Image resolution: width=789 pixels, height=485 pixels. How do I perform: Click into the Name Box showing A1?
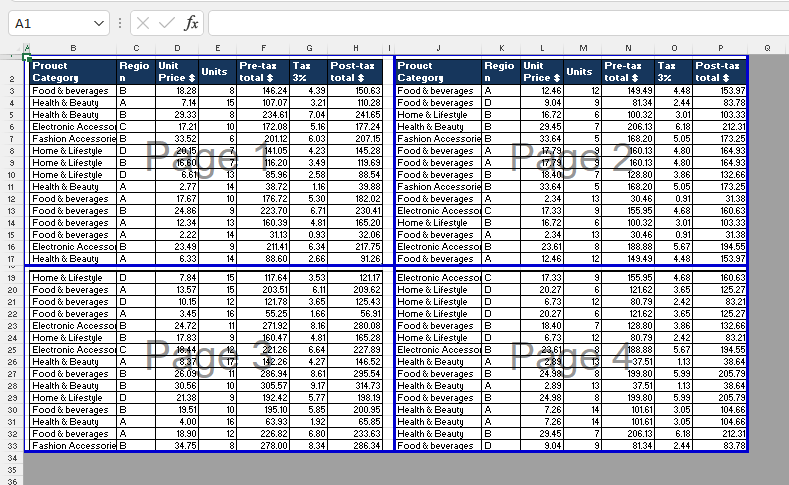[50, 23]
